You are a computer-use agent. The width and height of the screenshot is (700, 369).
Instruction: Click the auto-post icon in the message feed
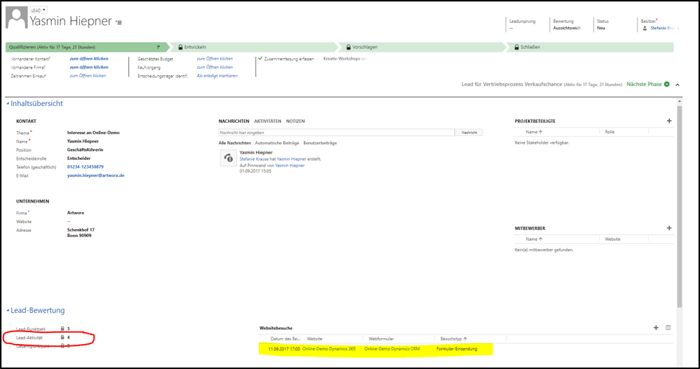(228, 158)
